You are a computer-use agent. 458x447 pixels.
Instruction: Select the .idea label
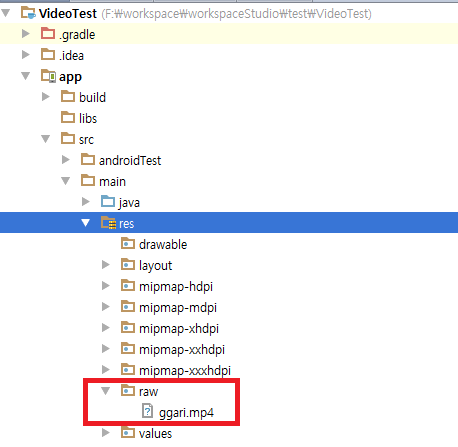point(71,56)
